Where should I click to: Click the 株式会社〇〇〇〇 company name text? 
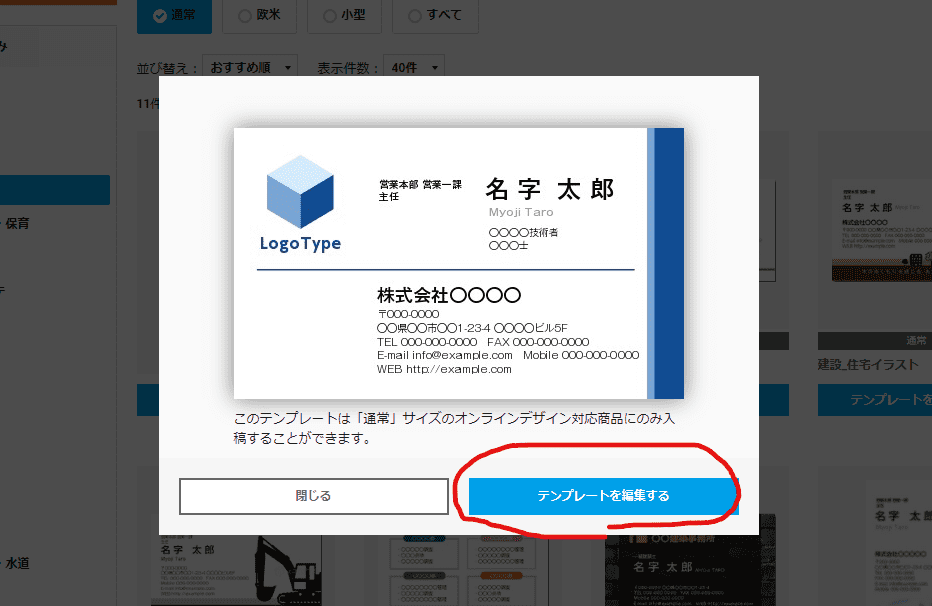pyautogui.click(x=449, y=295)
